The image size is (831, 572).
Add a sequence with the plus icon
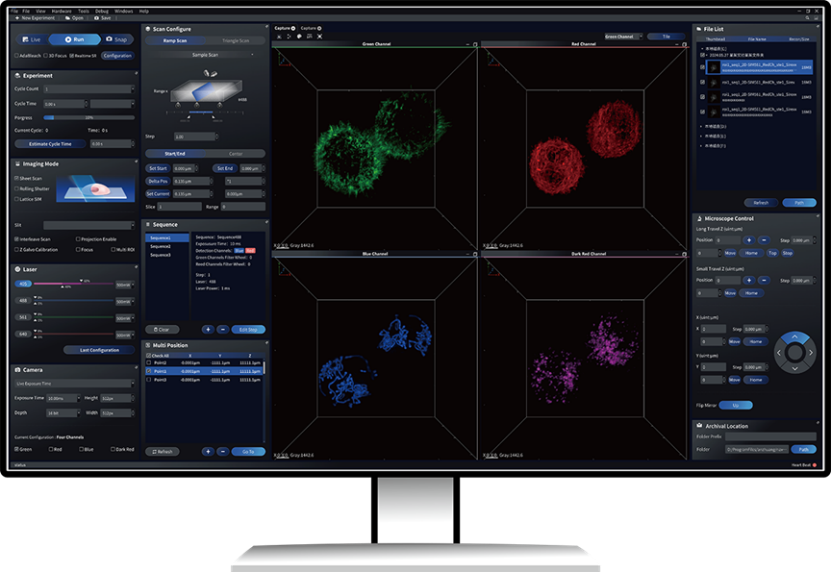point(208,329)
